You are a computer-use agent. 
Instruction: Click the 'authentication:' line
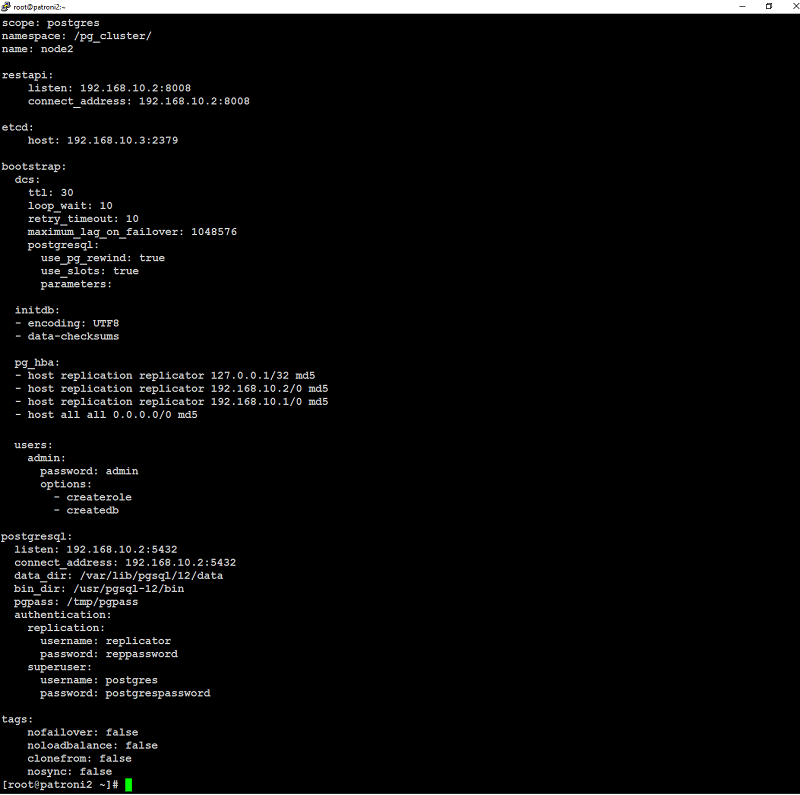(x=63, y=615)
